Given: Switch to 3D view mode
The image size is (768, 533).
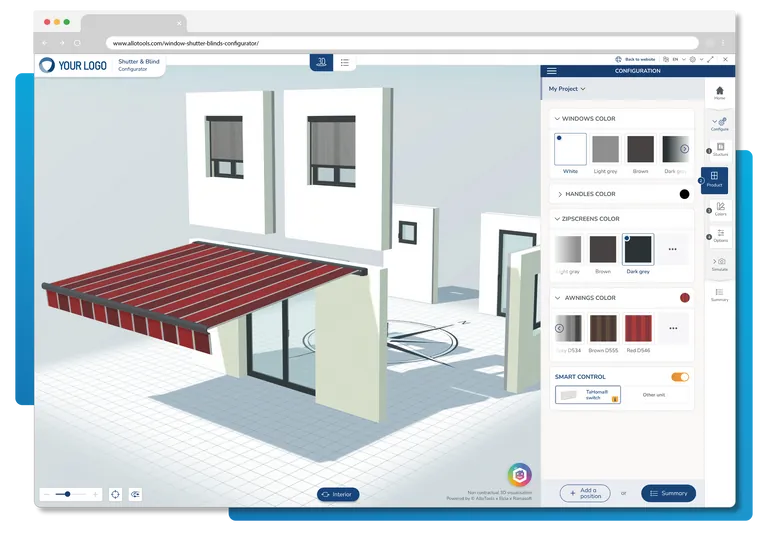Looking at the screenshot, I should [x=321, y=62].
